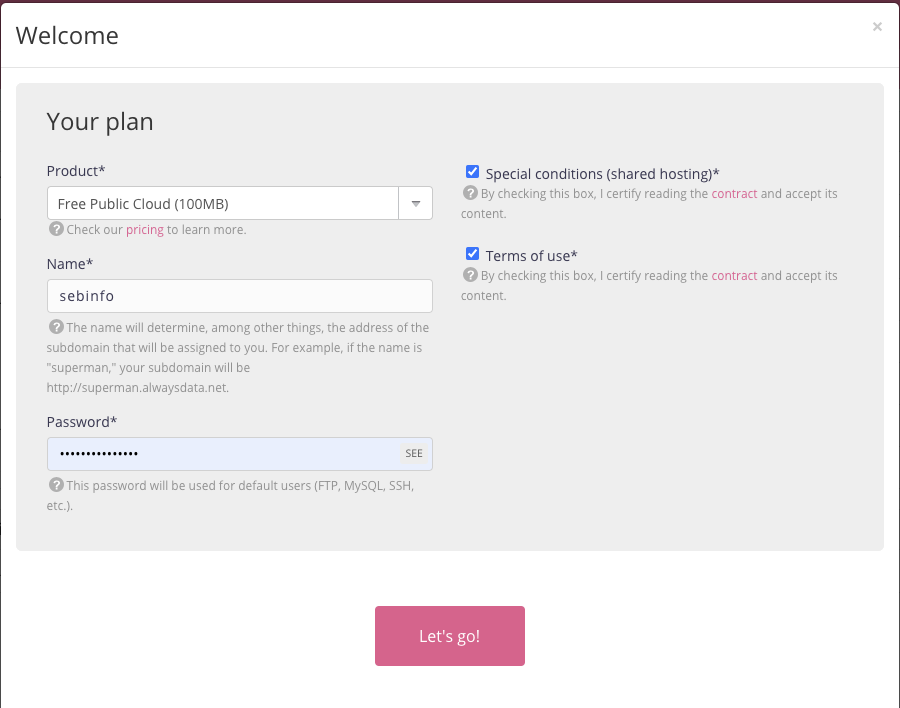The height and width of the screenshot is (708, 900).
Task: Click into the Name field containing sebinfo
Action: click(239, 296)
